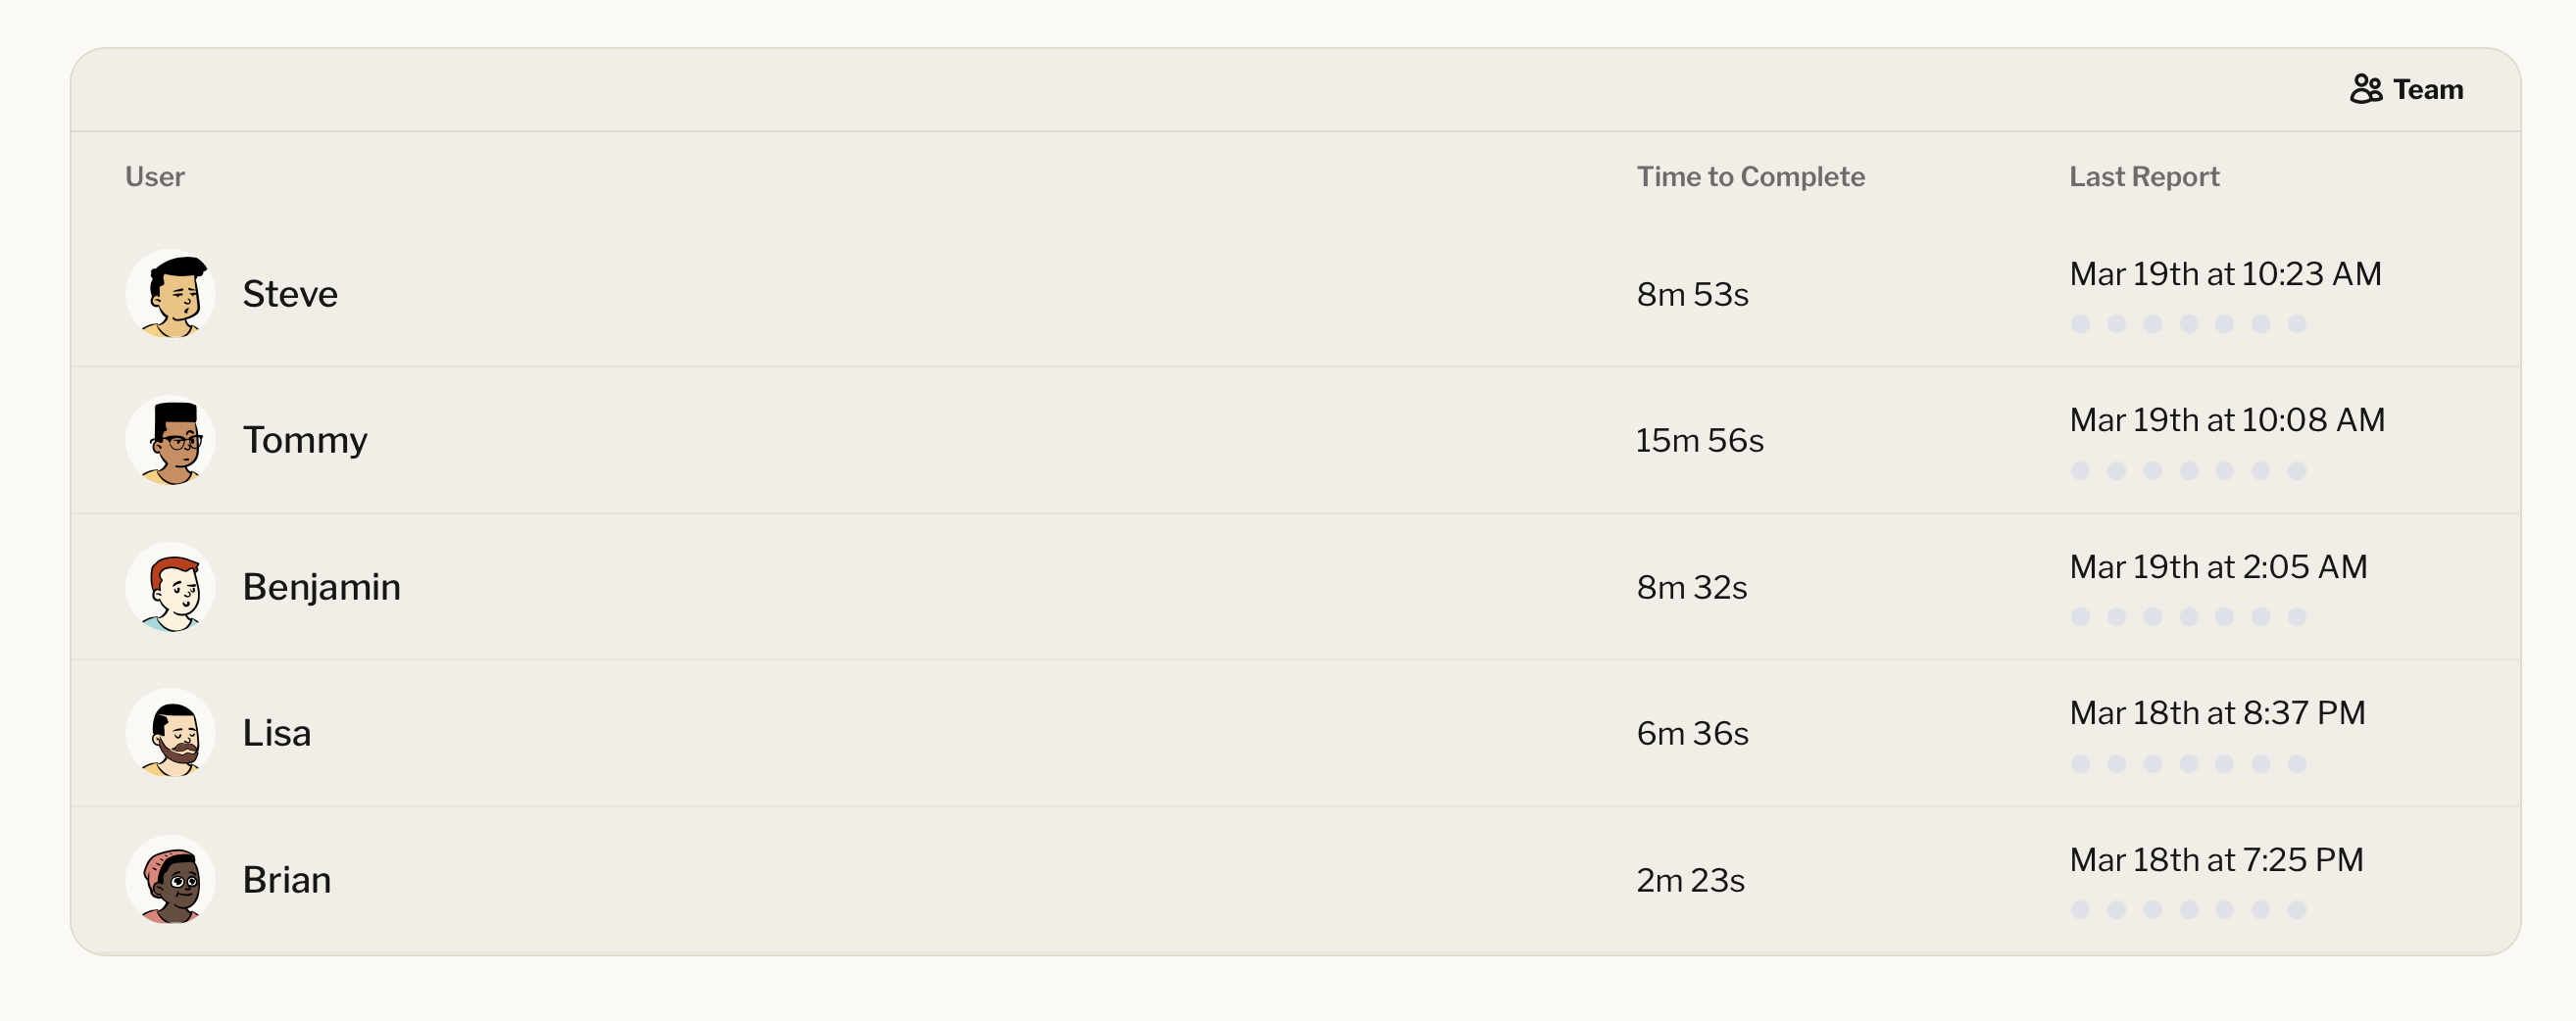Click Benjamin's red-haired avatar

coord(171,587)
